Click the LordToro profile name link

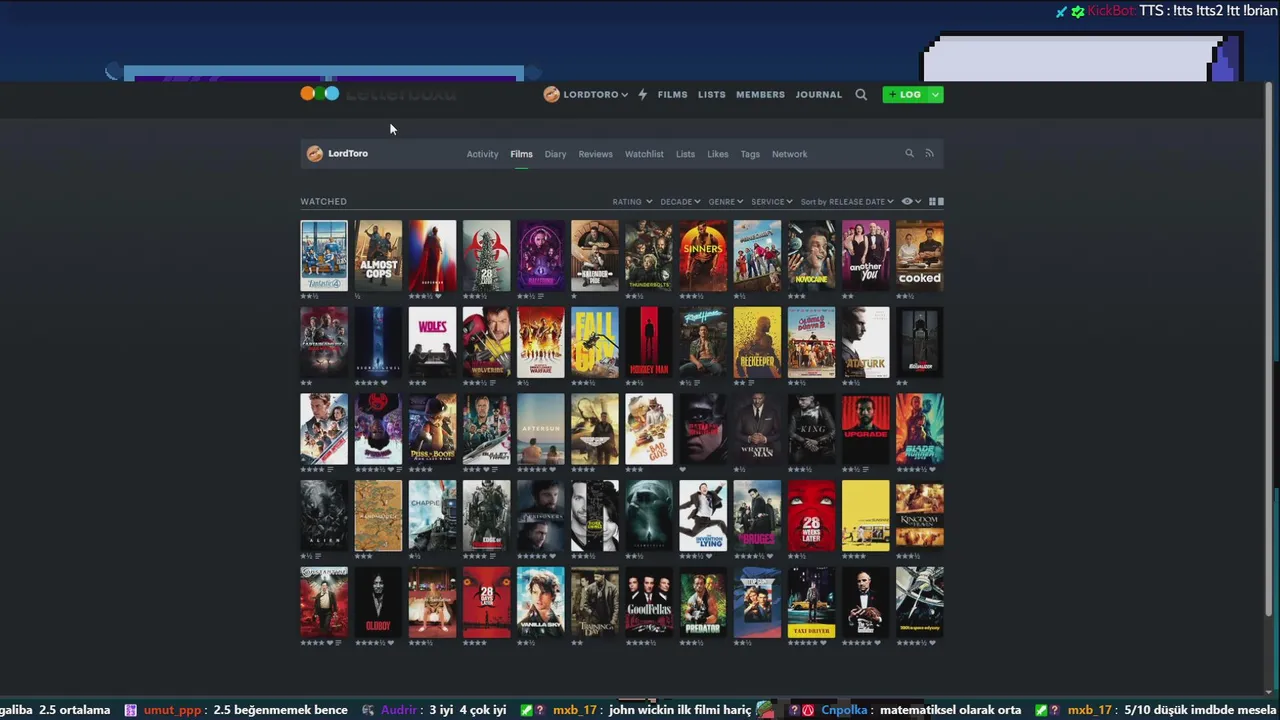[x=348, y=154]
